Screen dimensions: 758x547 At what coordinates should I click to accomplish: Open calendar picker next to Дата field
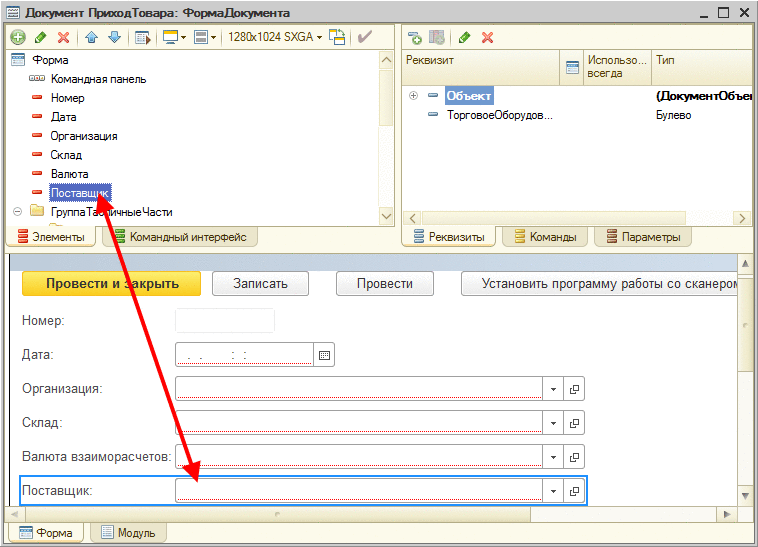(x=324, y=355)
